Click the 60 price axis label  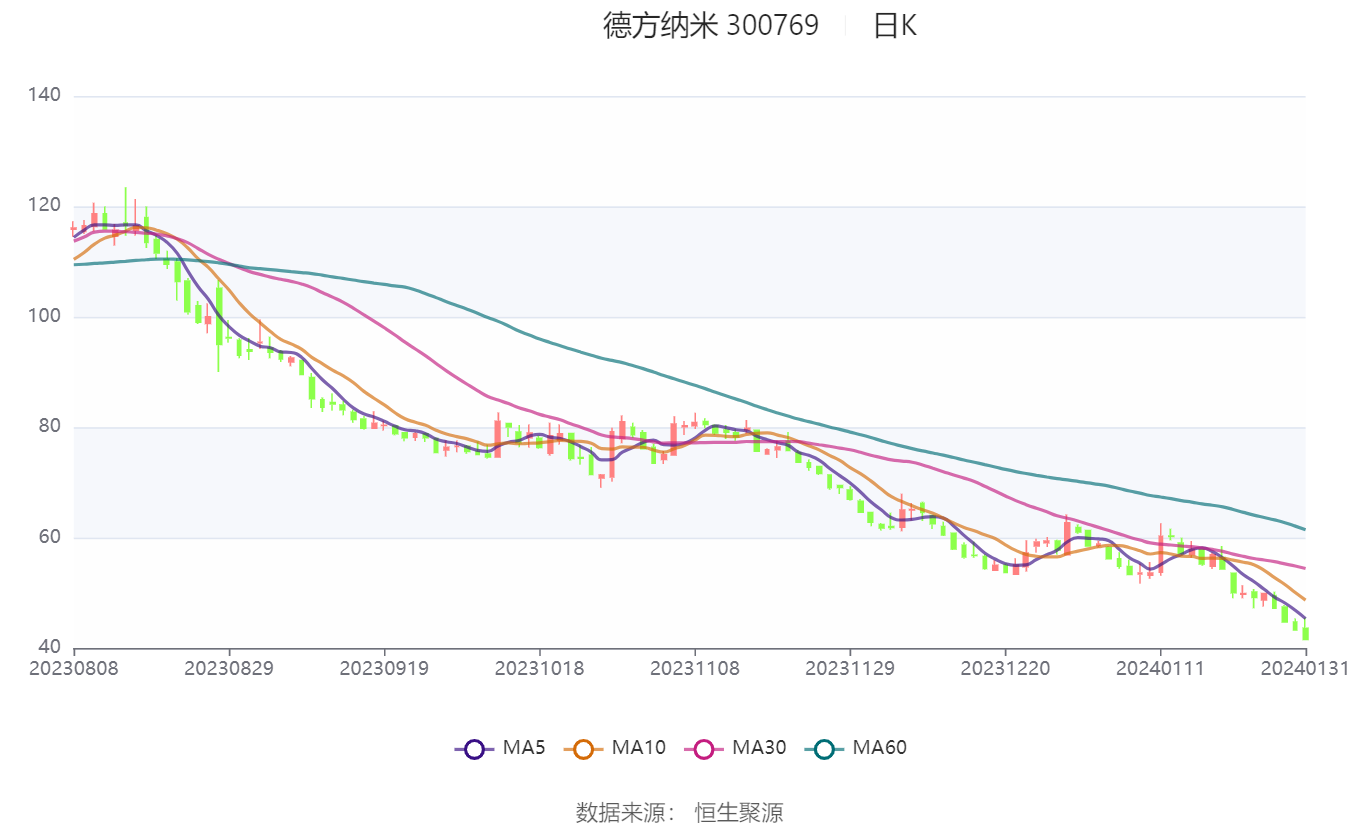(50, 537)
